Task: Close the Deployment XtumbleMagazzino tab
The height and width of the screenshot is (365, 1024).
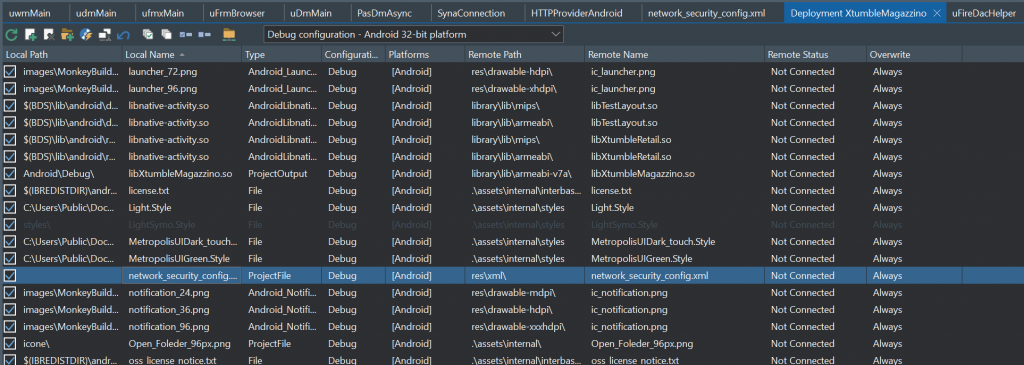Action: [937, 13]
